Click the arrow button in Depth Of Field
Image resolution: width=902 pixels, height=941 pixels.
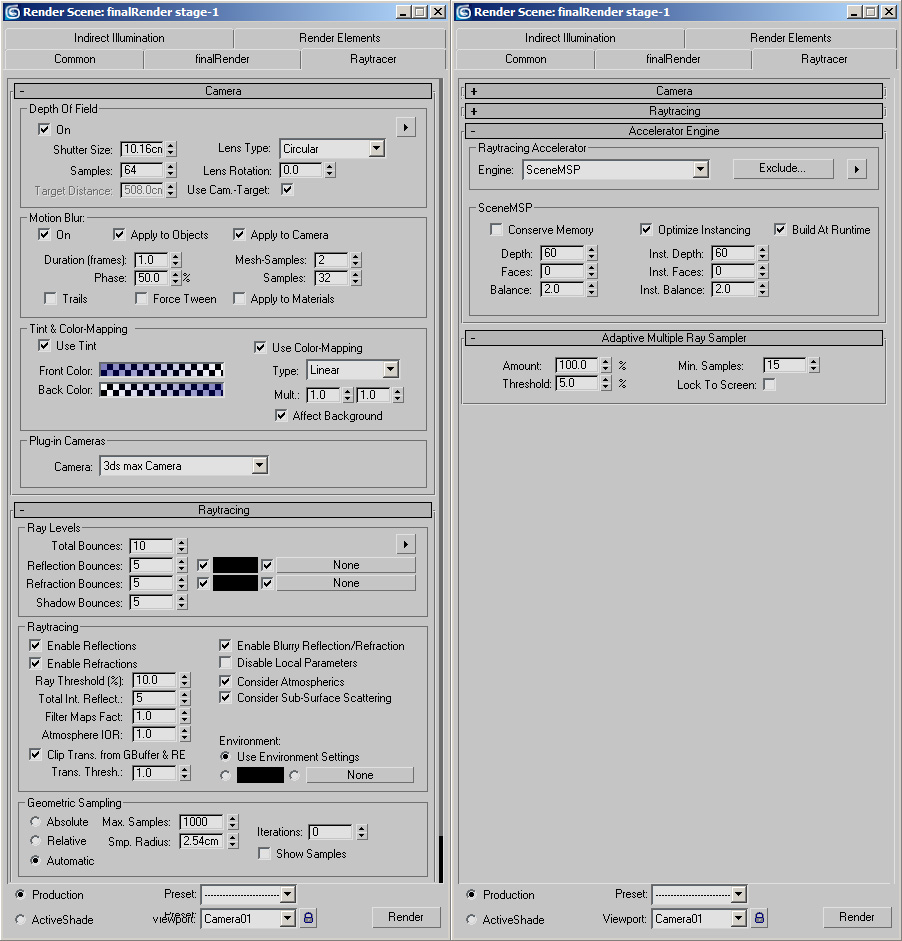coord(405,127)
